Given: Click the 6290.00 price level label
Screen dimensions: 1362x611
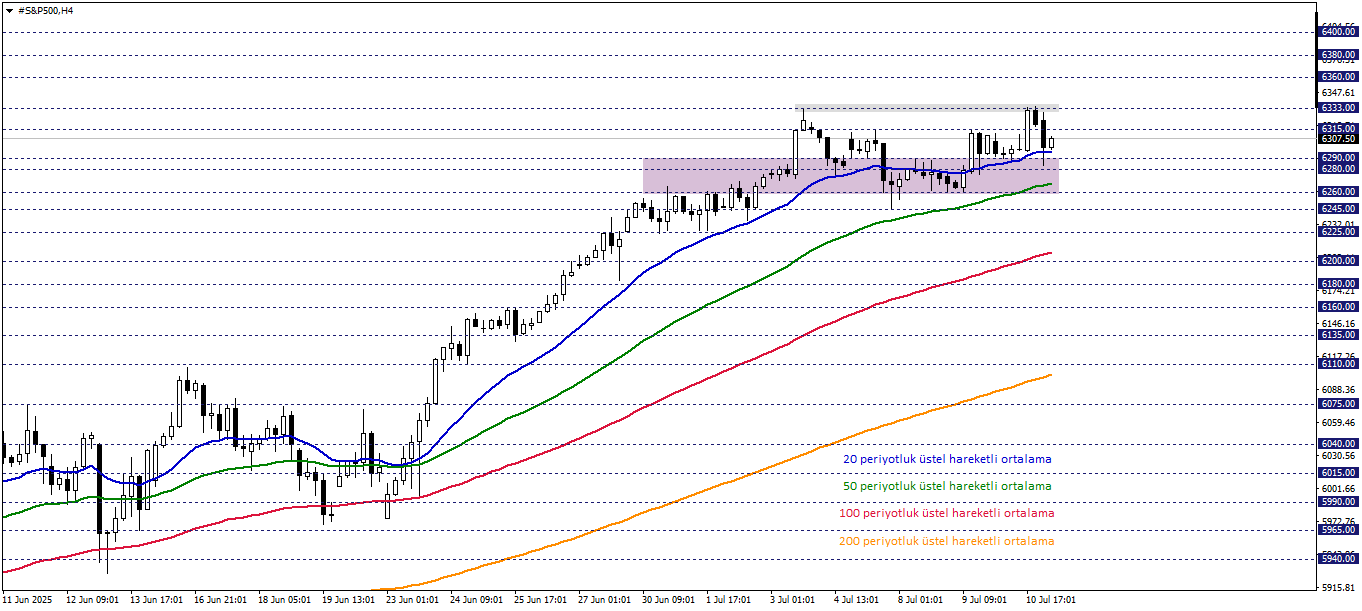Looking at the screenshot, I should [x=1338, y=158].
